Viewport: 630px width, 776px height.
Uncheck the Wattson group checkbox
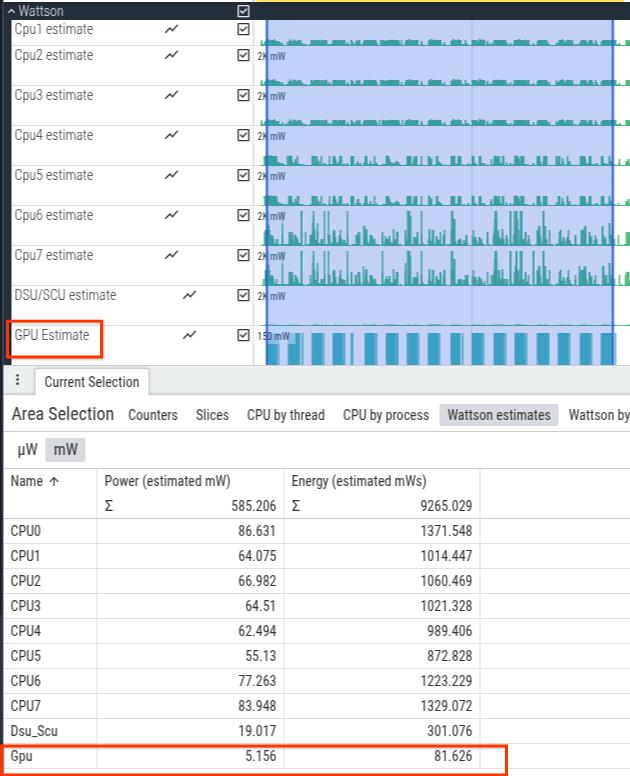[x=243, y=10]
